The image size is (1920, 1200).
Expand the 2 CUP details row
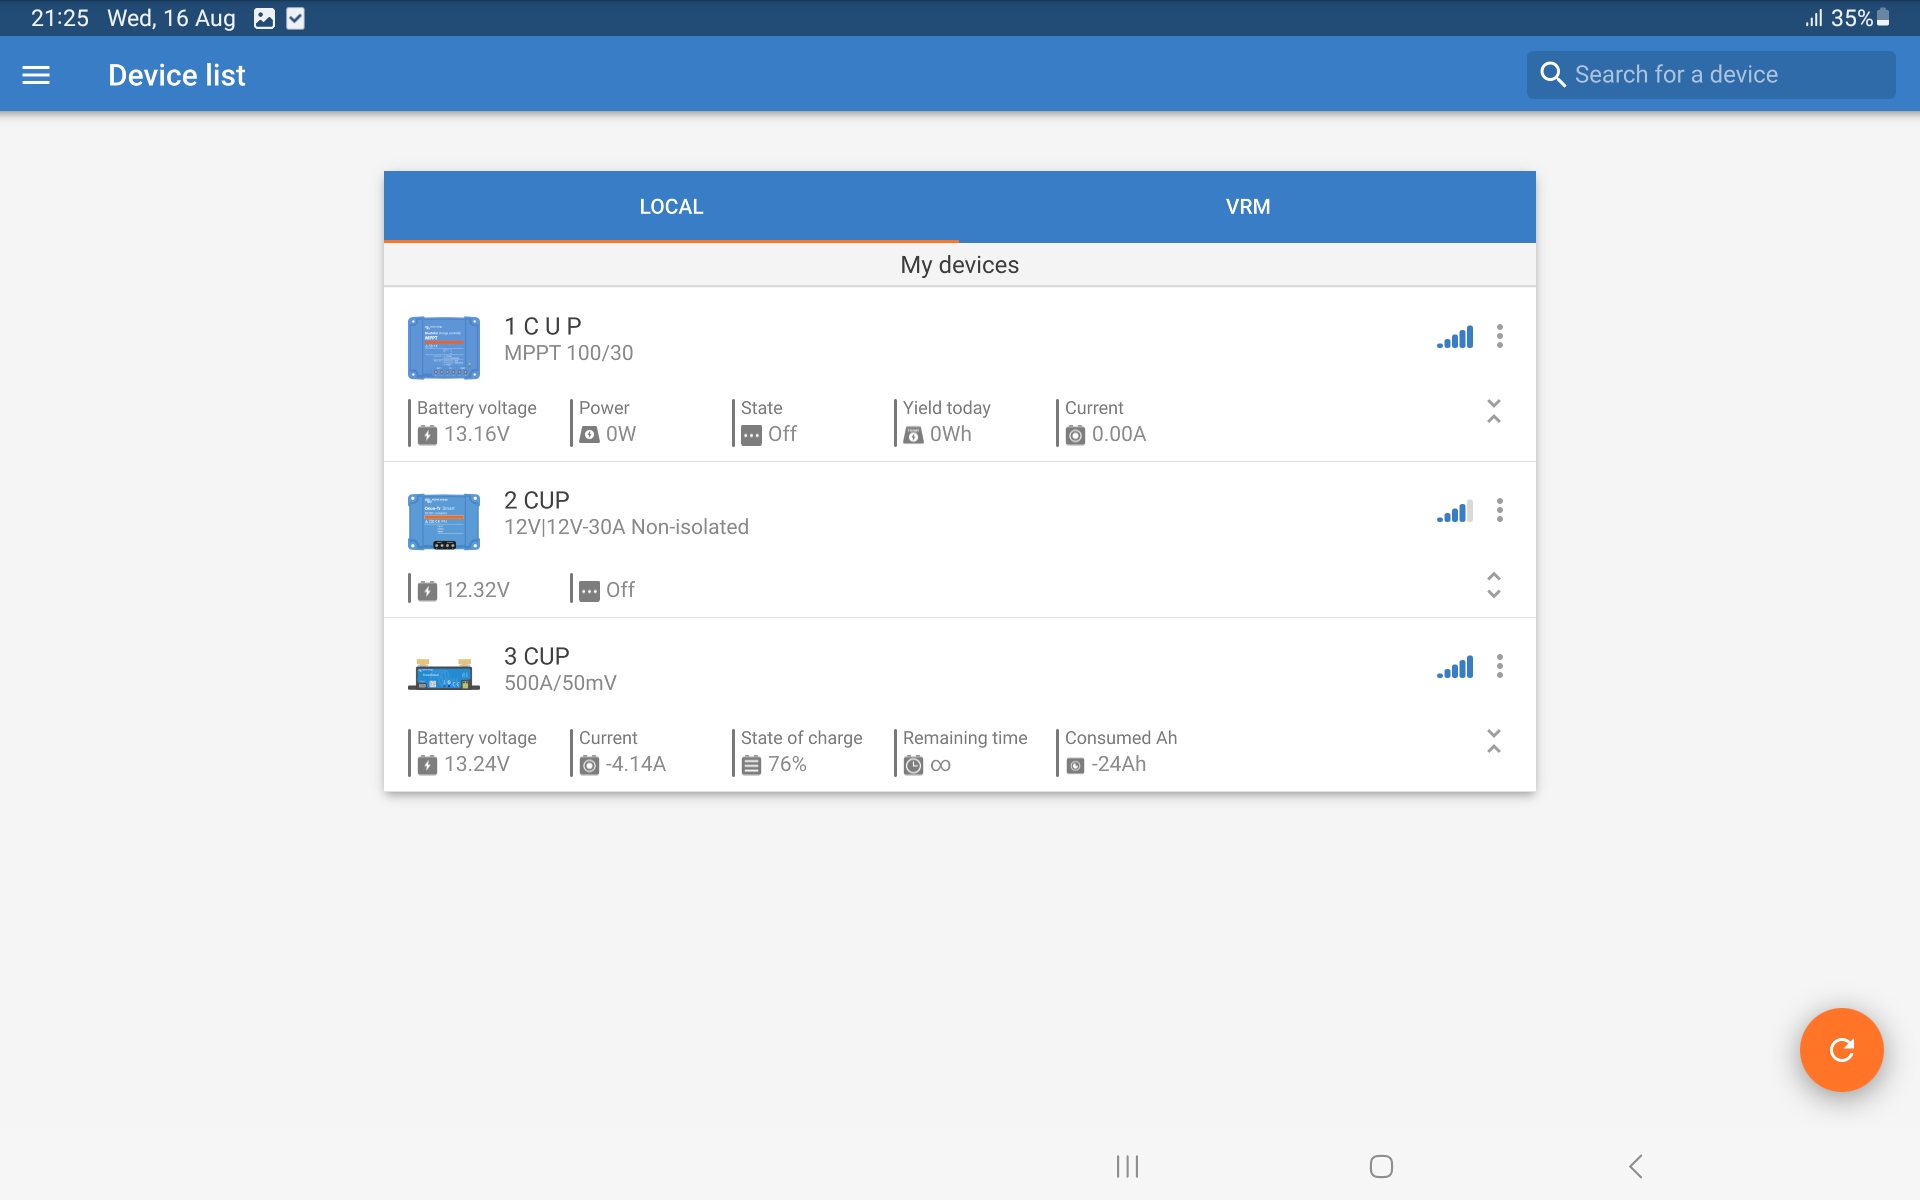1493,585
